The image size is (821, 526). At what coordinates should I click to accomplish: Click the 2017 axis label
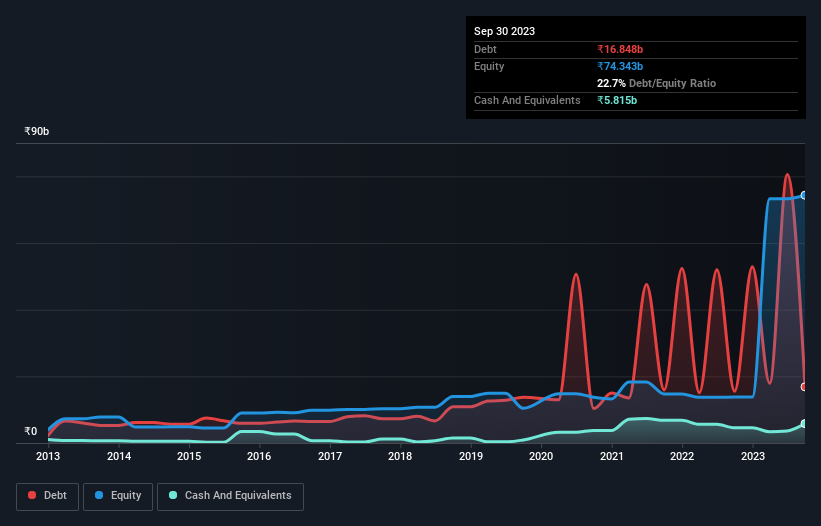click(330, 456)
